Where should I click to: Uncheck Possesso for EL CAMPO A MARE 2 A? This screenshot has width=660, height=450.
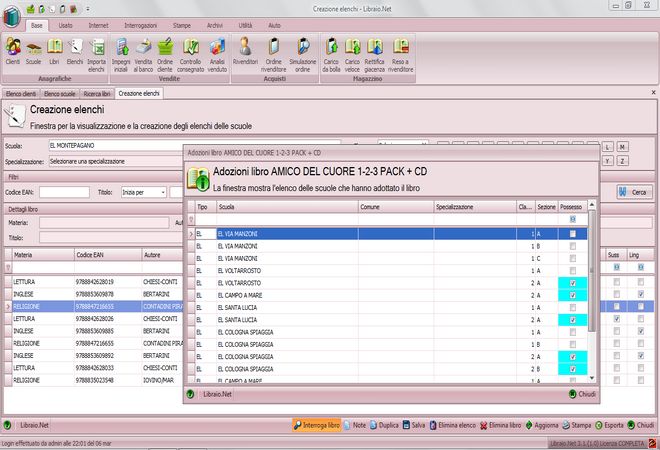click(572, 295)
